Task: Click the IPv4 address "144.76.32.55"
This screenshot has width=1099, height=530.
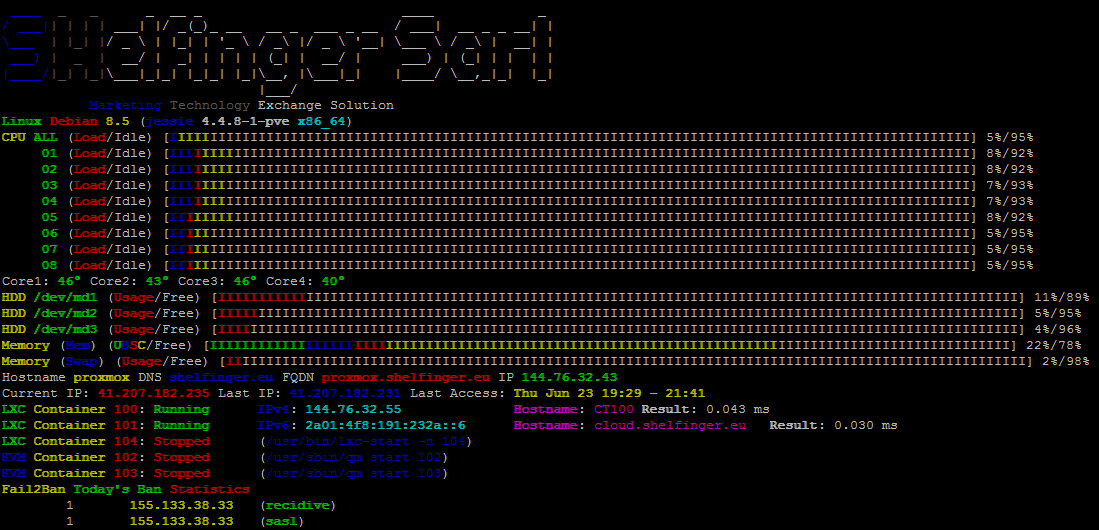Action: coord(353,409)
